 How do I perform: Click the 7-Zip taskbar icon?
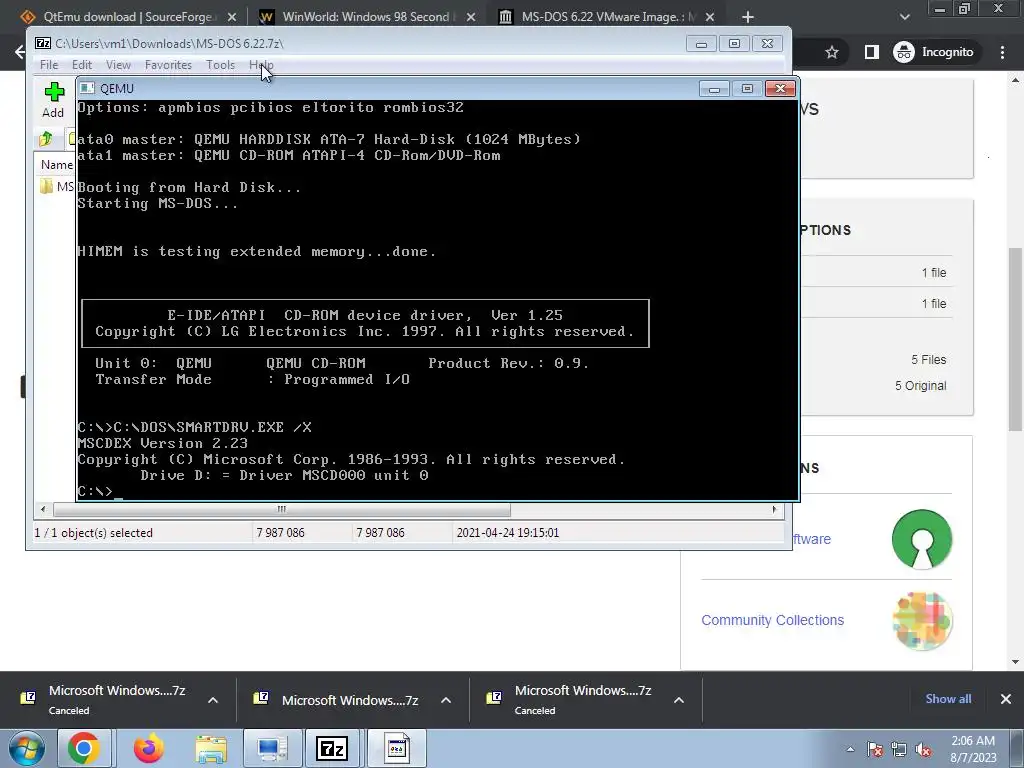click(332, 748)
